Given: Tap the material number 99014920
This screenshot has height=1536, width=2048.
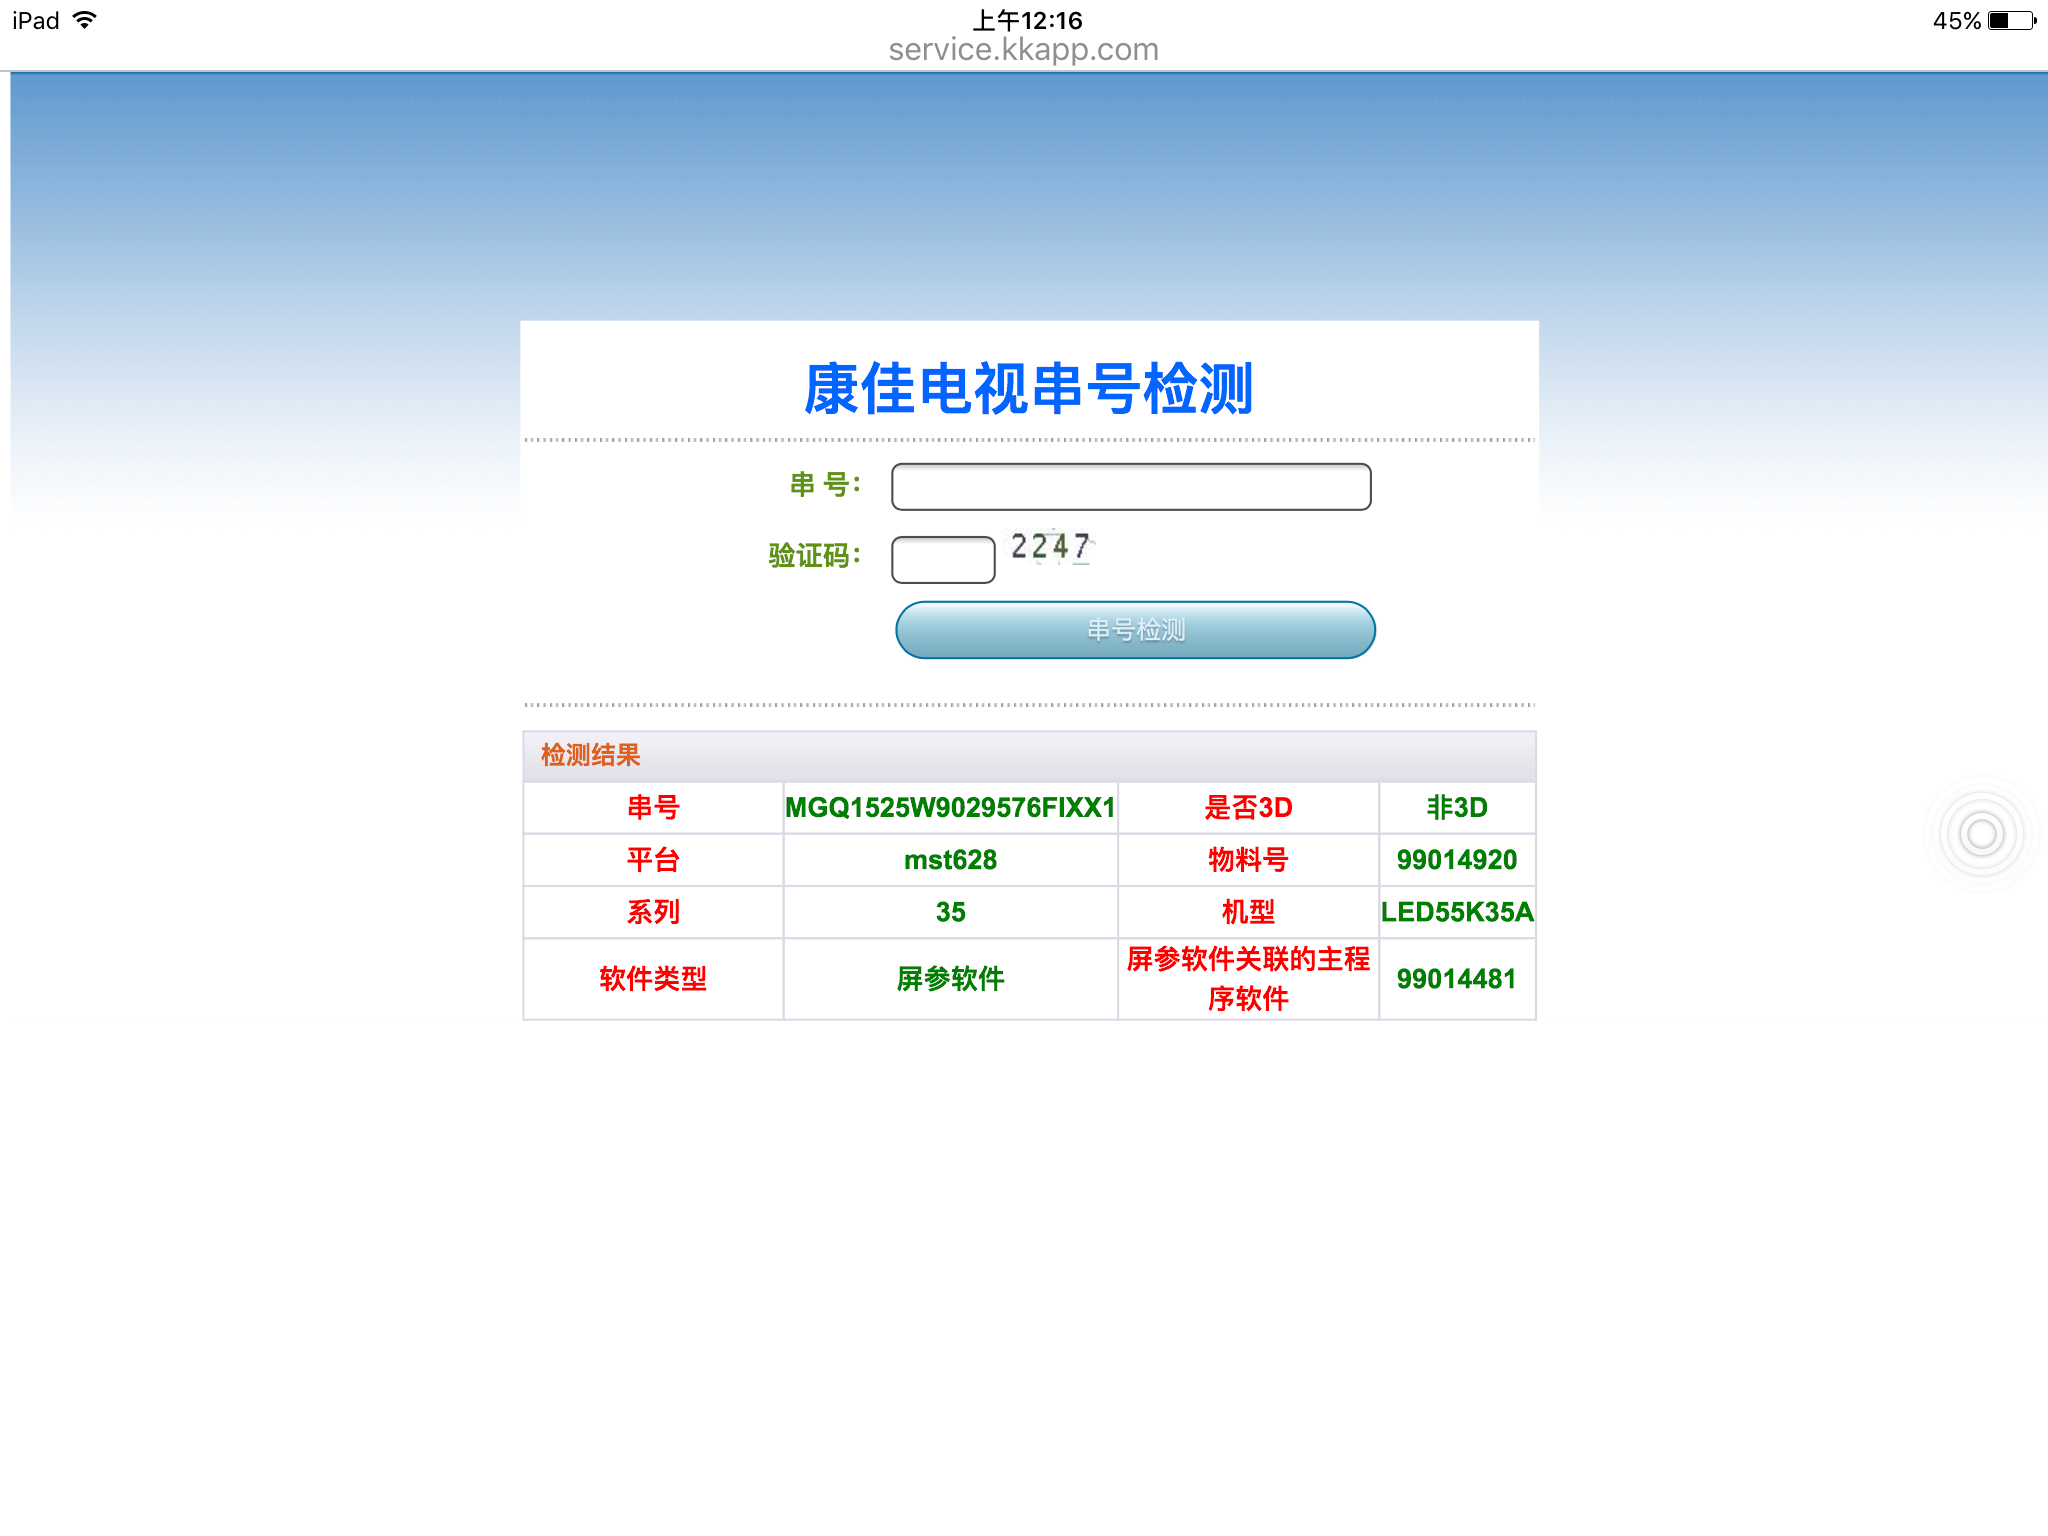Looking at the screenshot, I should click(1457, 860).
